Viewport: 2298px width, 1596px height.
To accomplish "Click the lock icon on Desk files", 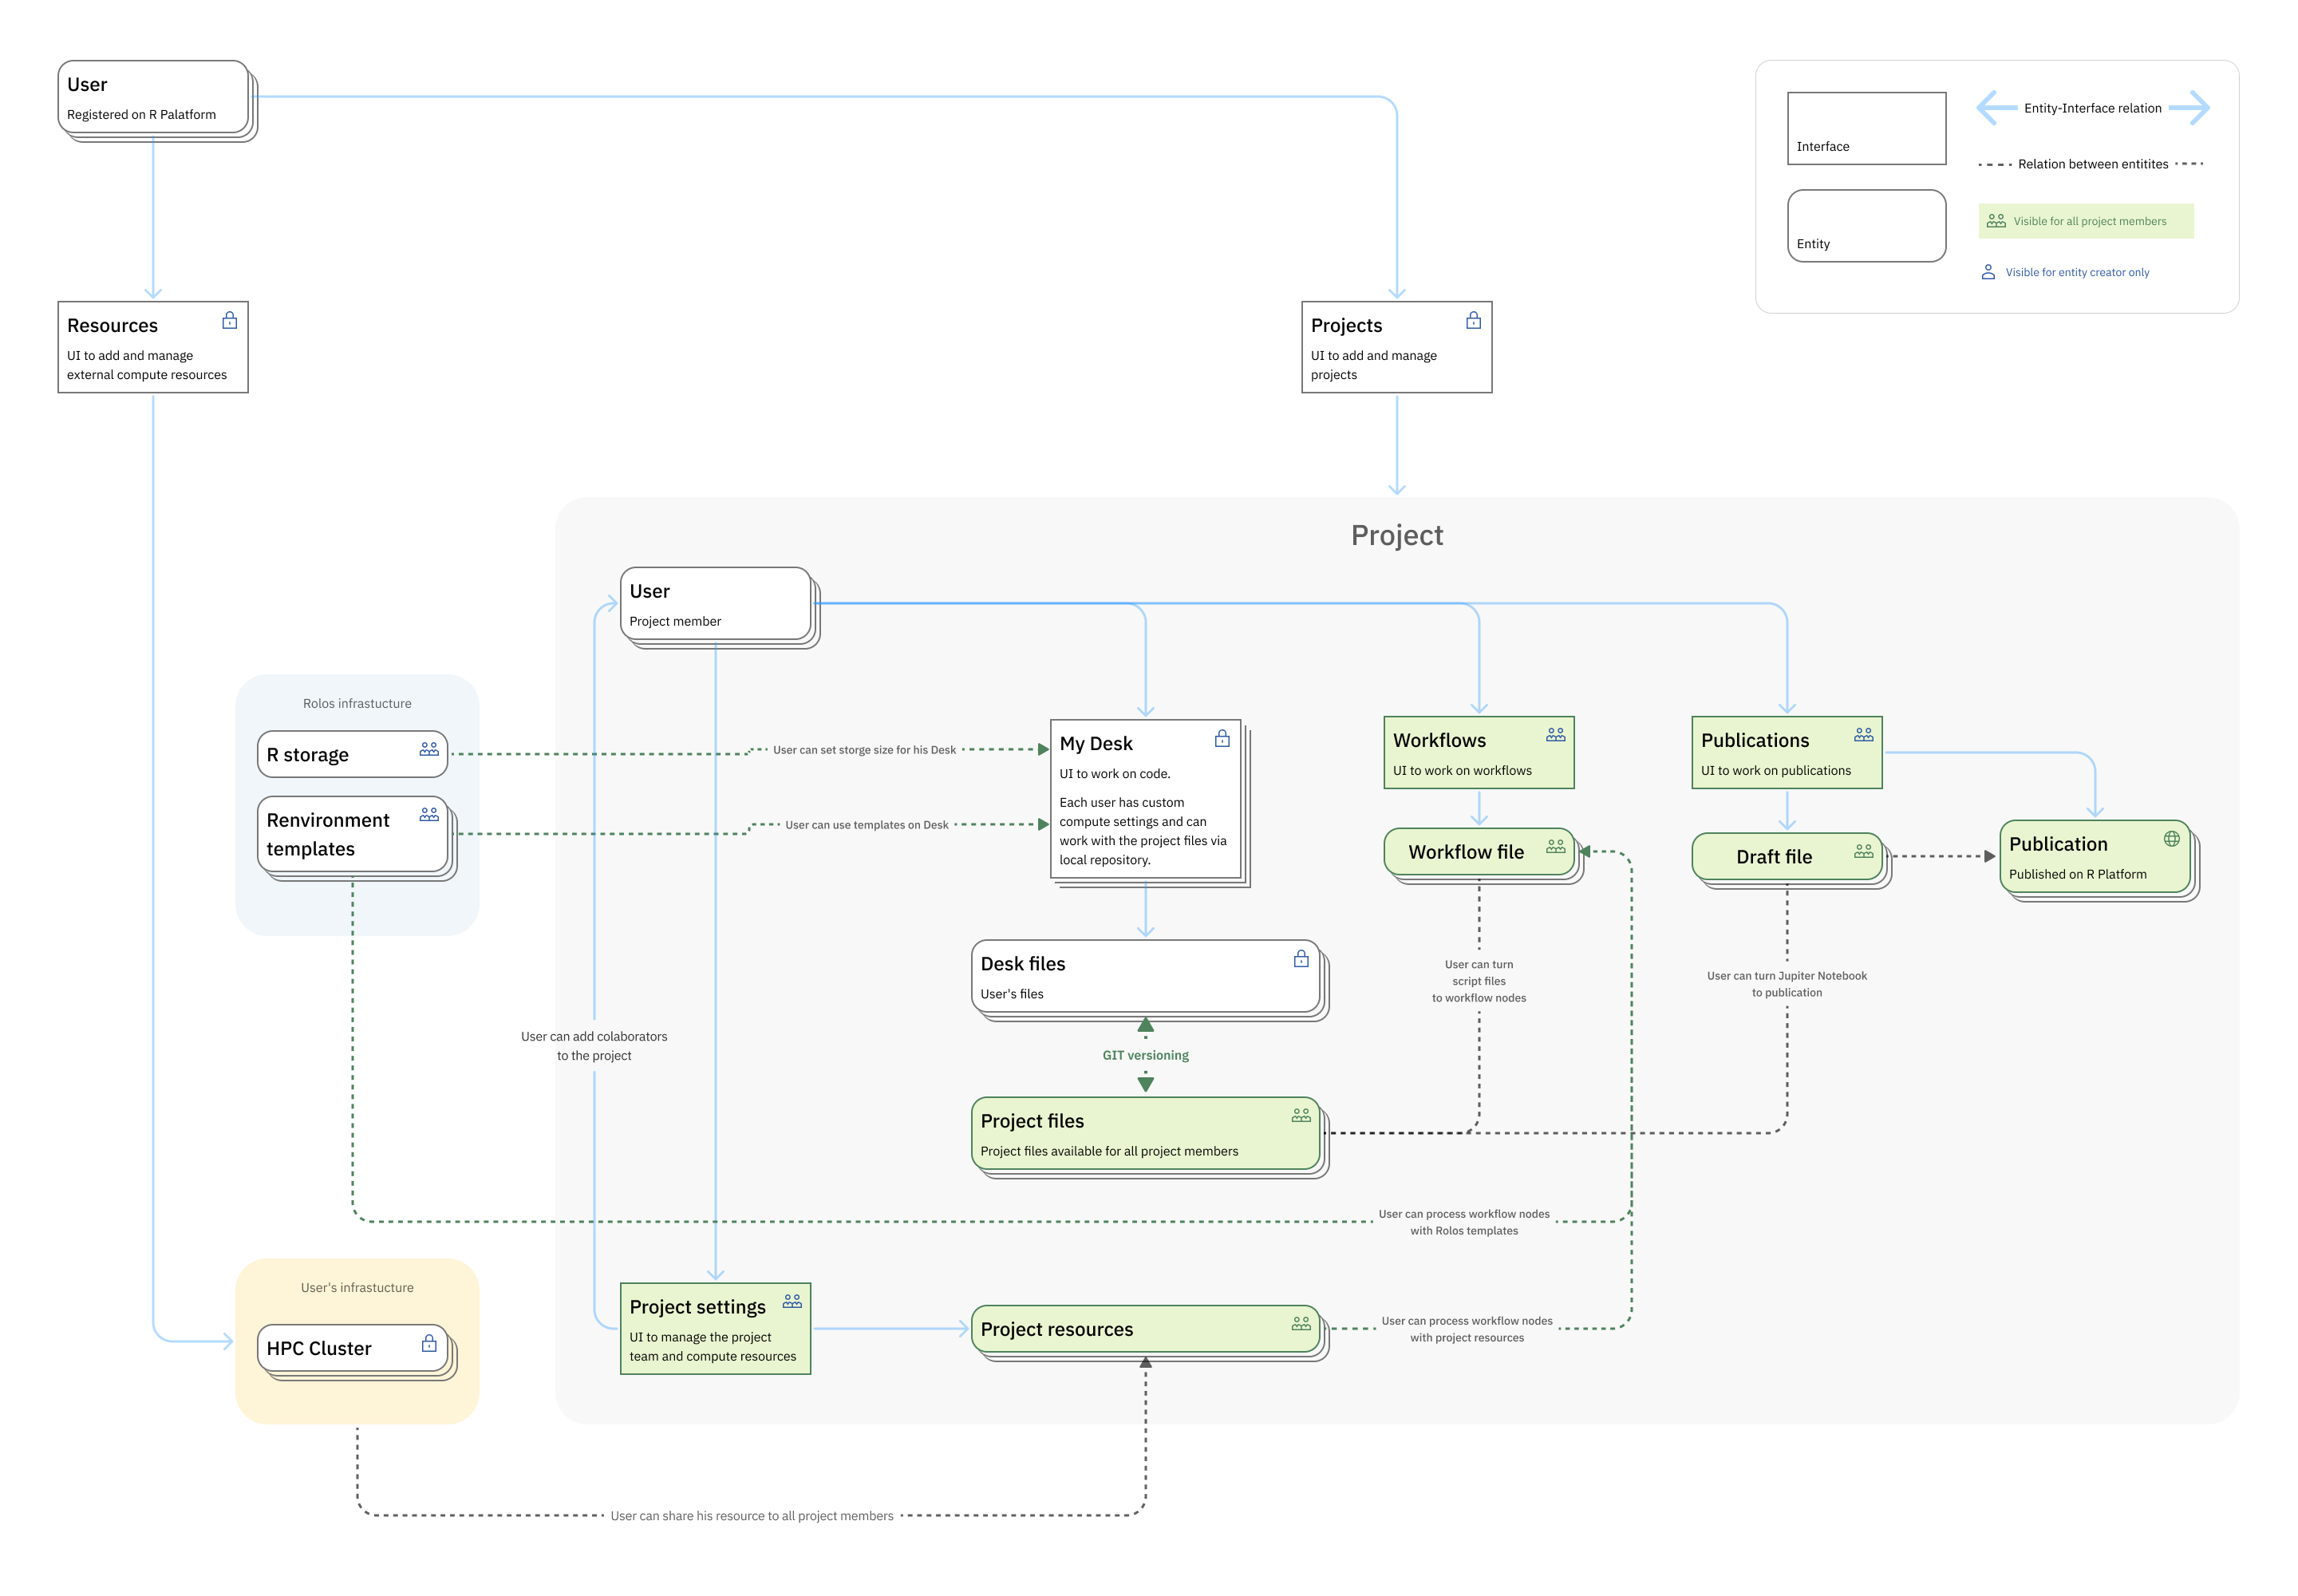I will point(1300,958).
